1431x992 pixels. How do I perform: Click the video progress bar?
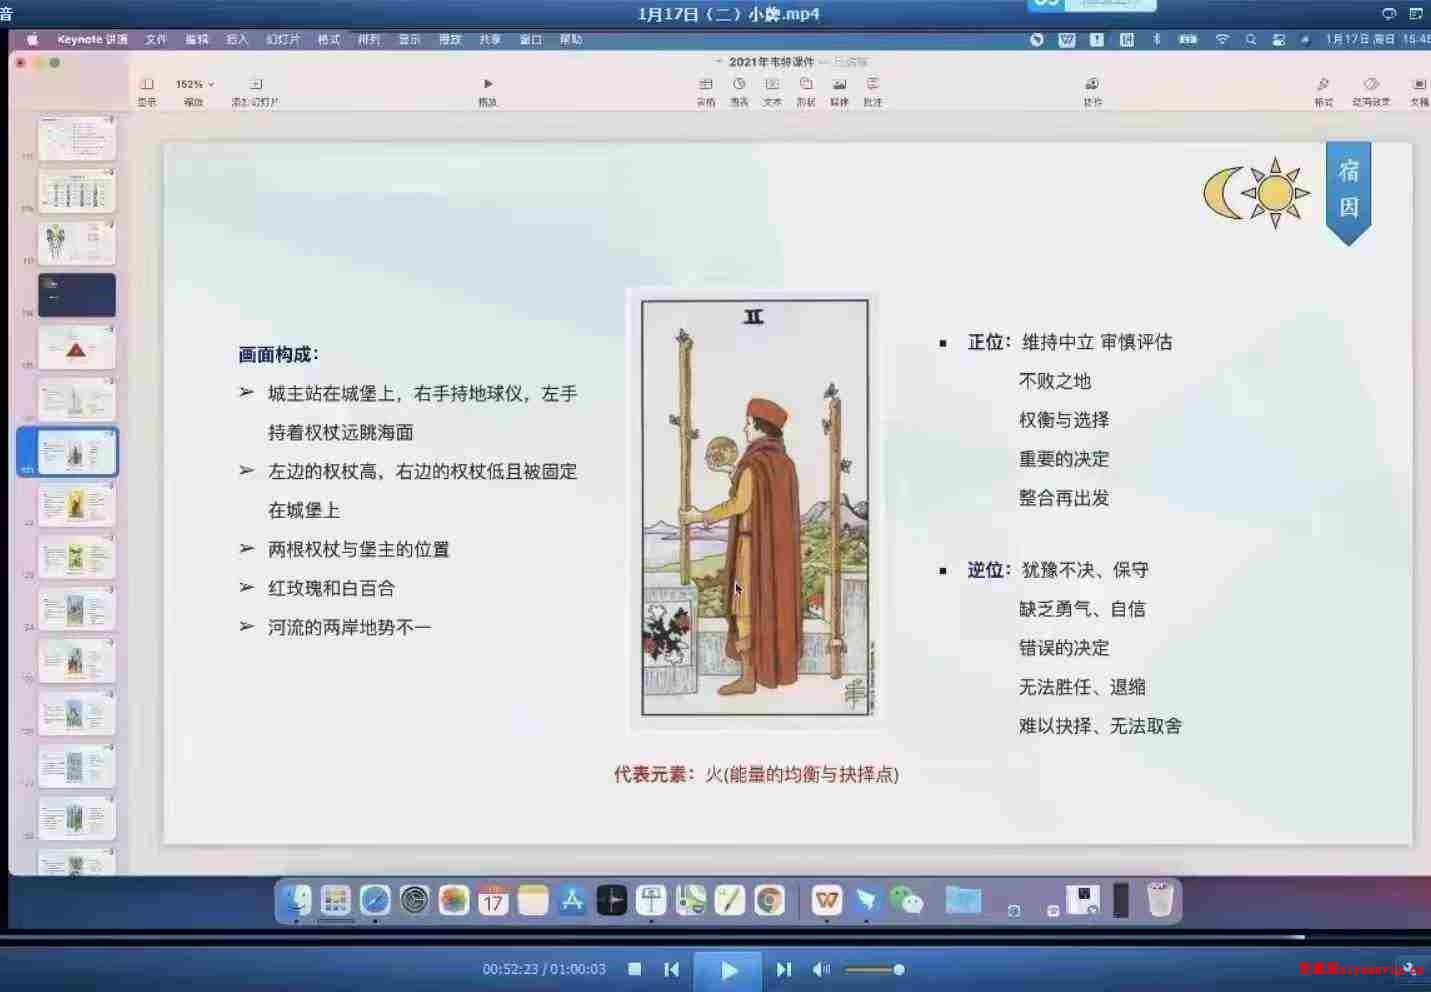point(715,937)
